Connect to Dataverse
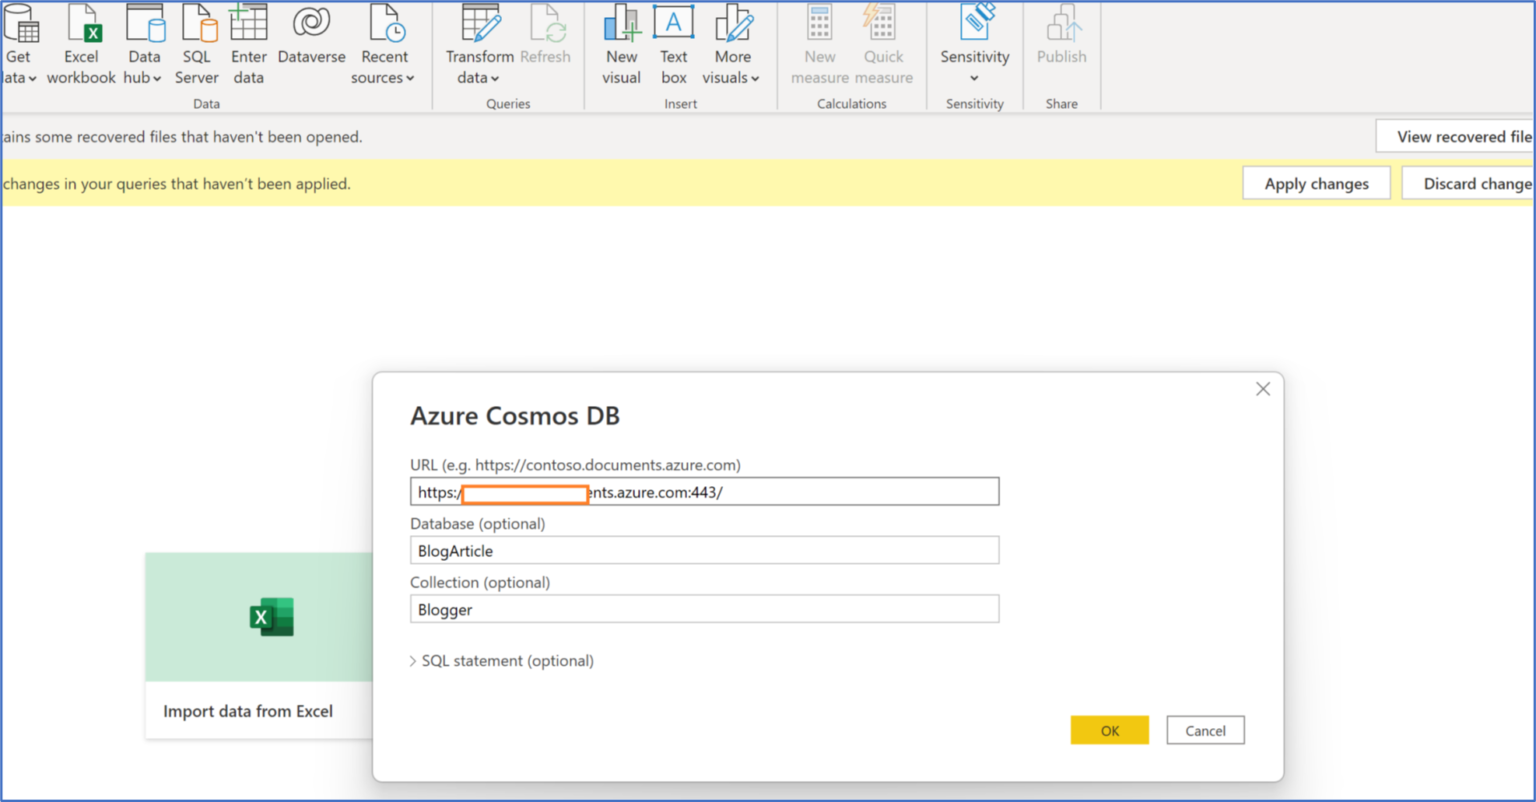 (311, 45)
